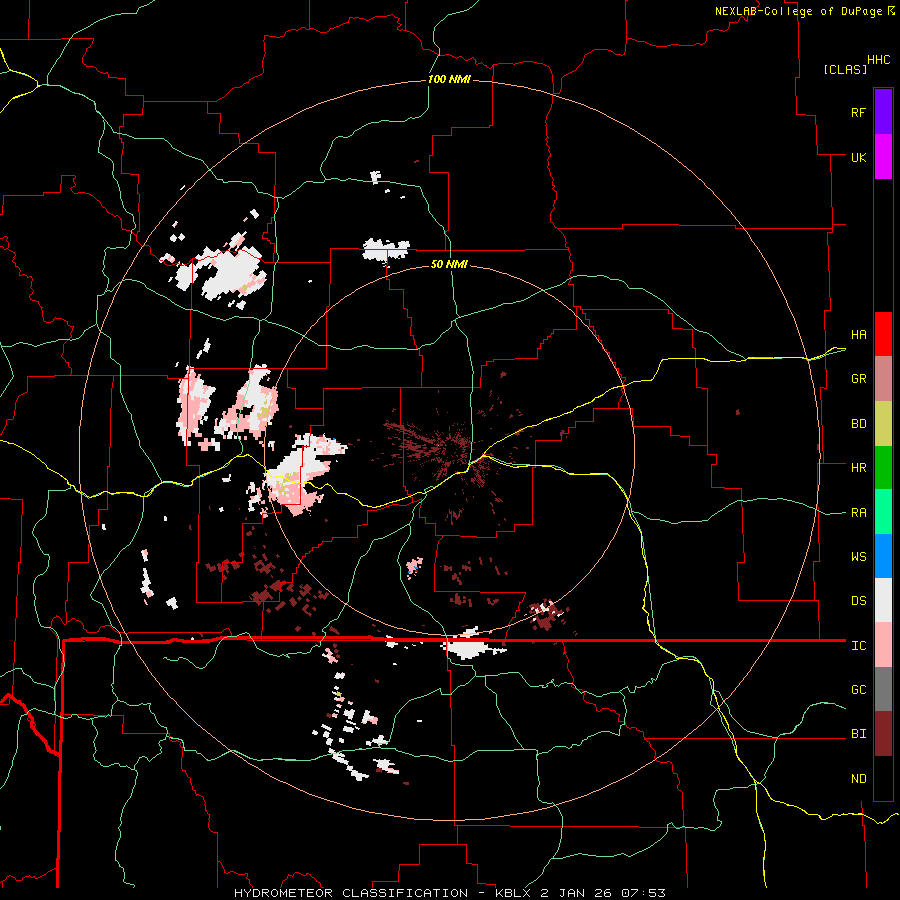Screen dimensions: 900x900
Task: Click the BD legend label
Action: click(858, 424)
